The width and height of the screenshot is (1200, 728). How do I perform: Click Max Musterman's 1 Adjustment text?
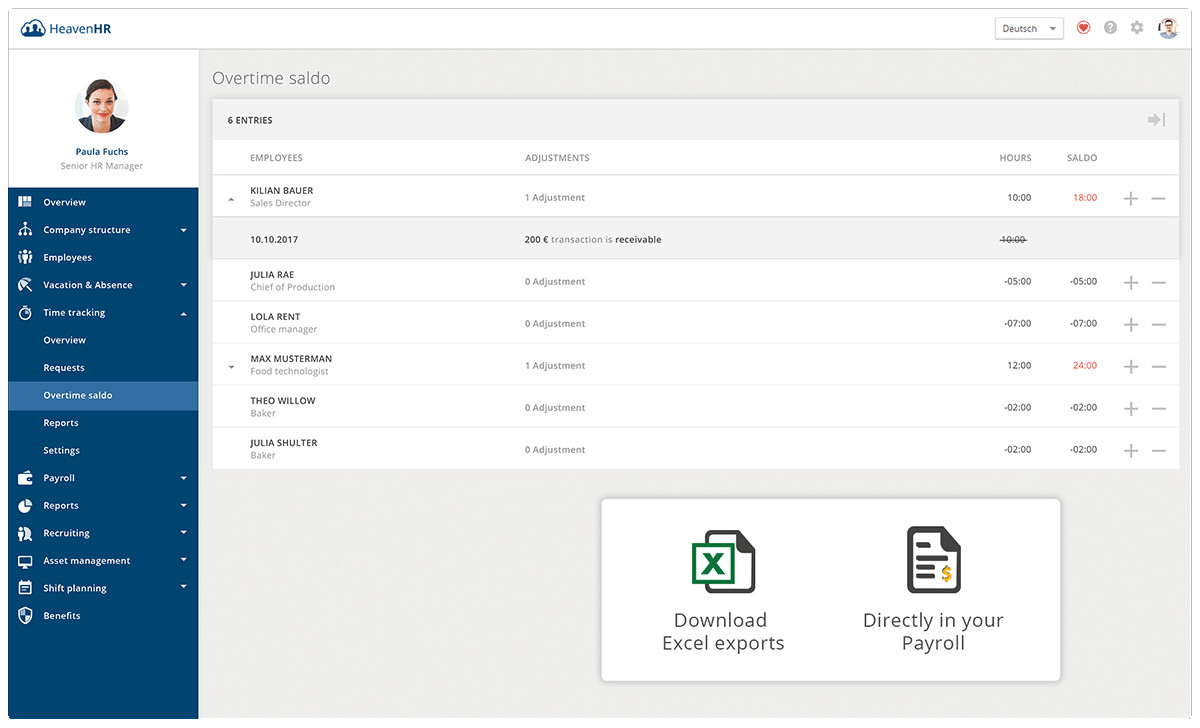pyautogui.click(x=555, y=366)
